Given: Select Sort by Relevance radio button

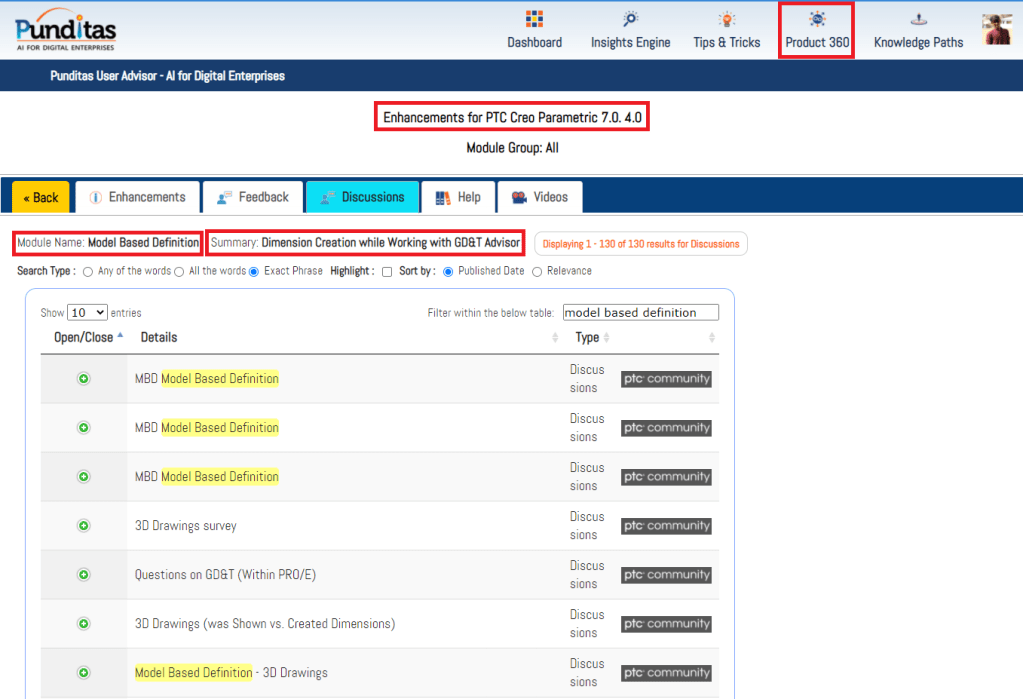Looking at the screenshot, I should [x=537, y=271].
